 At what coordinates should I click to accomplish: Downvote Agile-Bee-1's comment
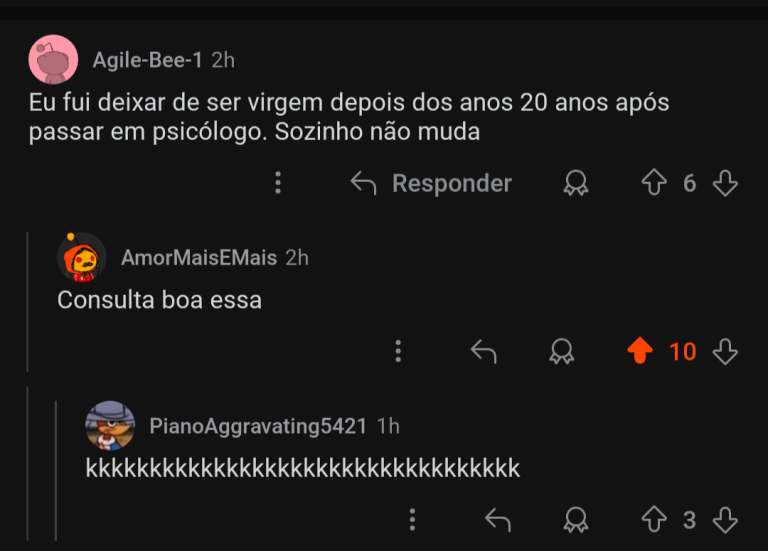725,183
